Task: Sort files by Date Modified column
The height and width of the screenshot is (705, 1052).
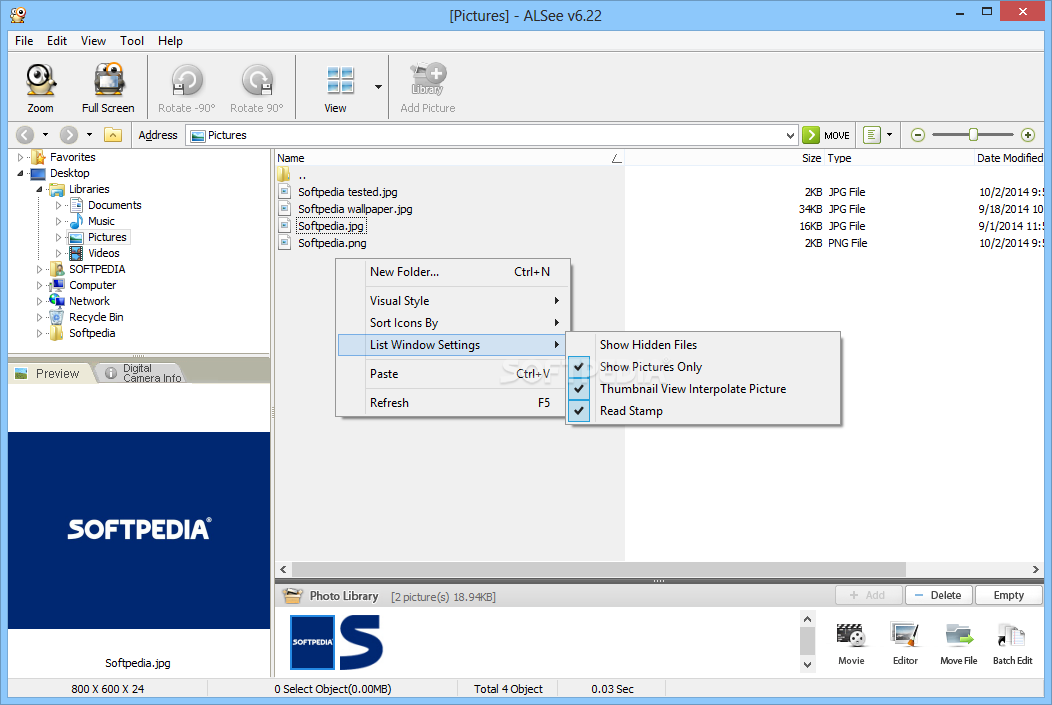Action: coord(1008,158)
